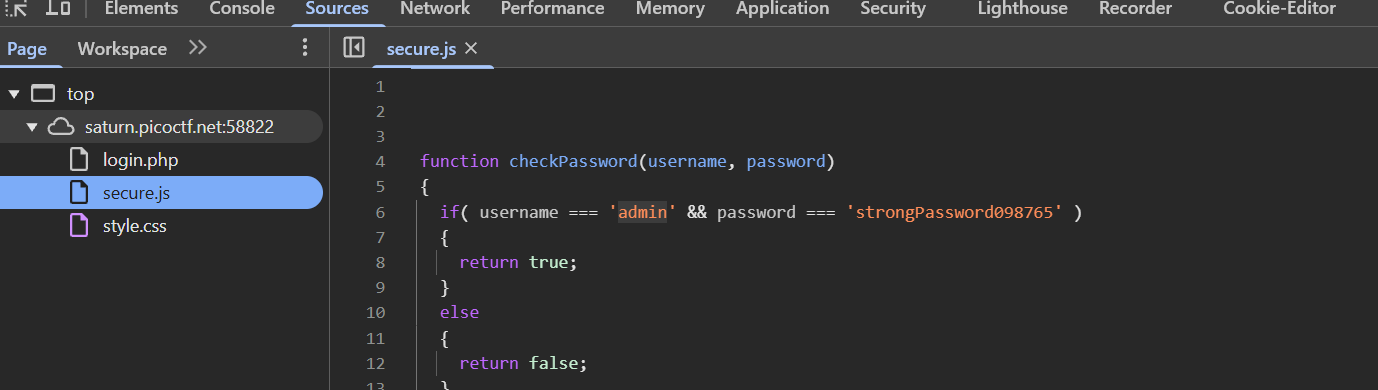Click the function keyword on line 4
The image size is (1378, 390).
(459, 161)
